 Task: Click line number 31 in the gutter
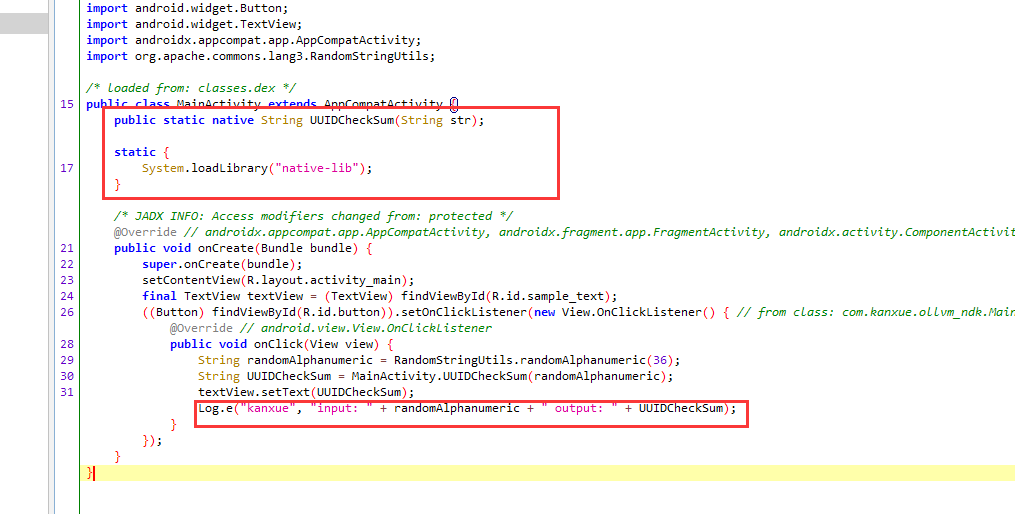pyautogui.click(x=67, y=392)
